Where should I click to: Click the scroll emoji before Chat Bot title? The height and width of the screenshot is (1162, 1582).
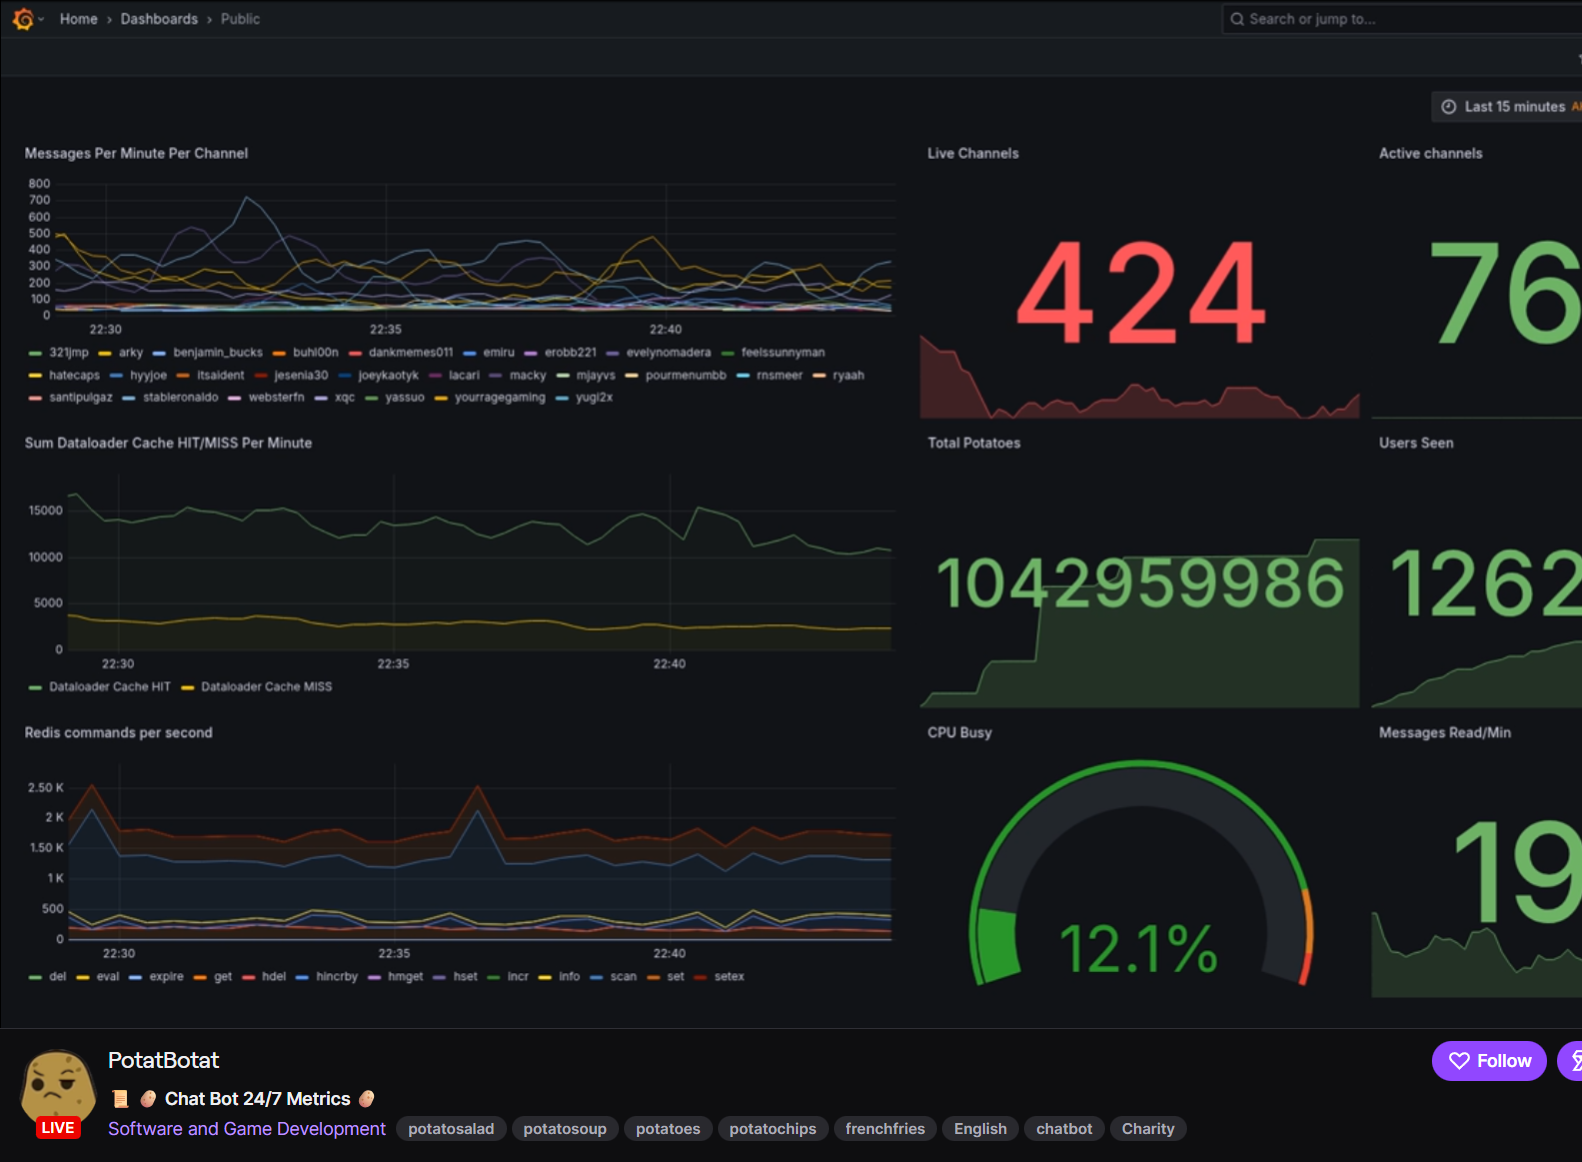121,1099
